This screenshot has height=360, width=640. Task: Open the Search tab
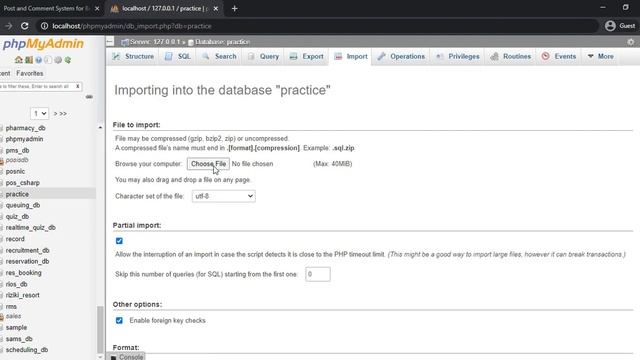220,56
